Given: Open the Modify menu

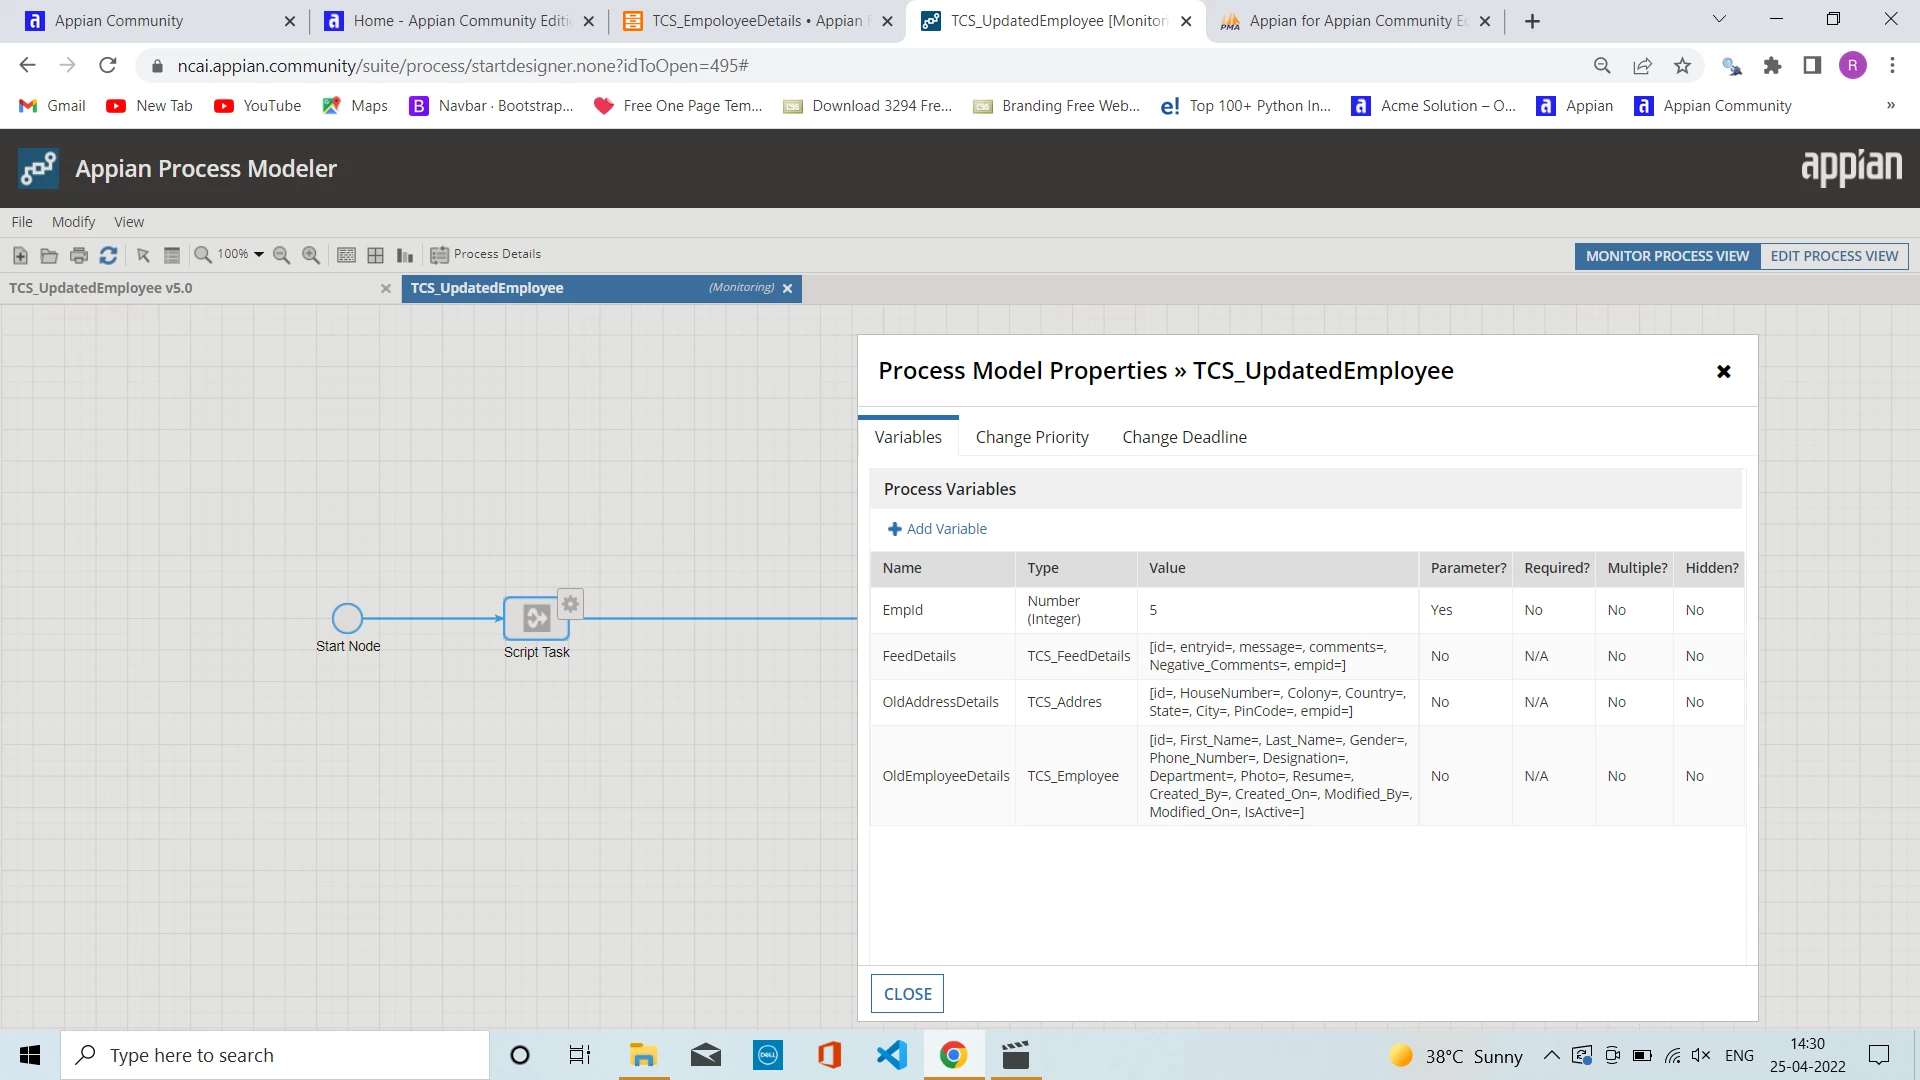Looking at the screenshot, I should [73, 222].
